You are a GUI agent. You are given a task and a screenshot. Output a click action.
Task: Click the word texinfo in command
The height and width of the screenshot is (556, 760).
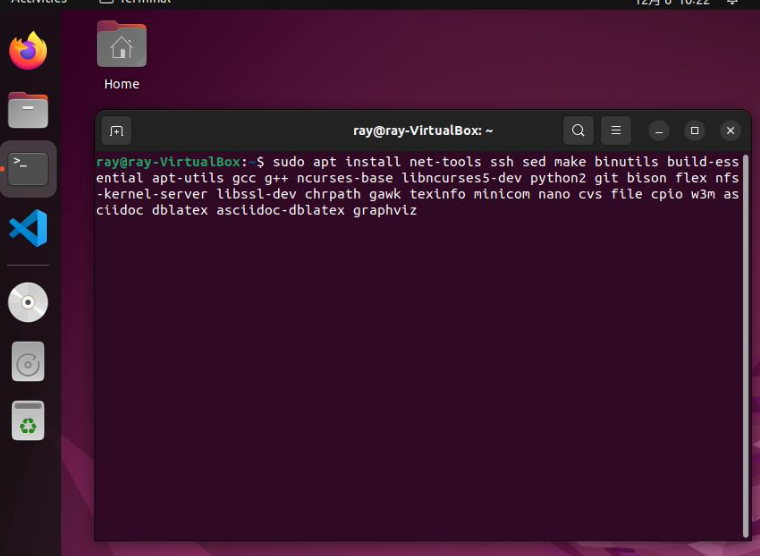coord(437,194)
